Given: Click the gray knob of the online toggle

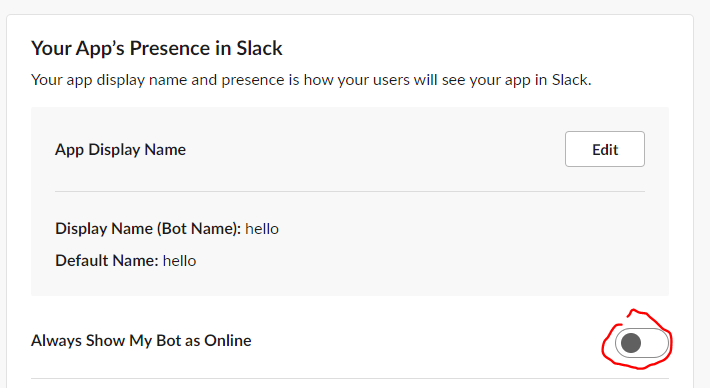Looking at the screenshot, I should pos(631,343).
